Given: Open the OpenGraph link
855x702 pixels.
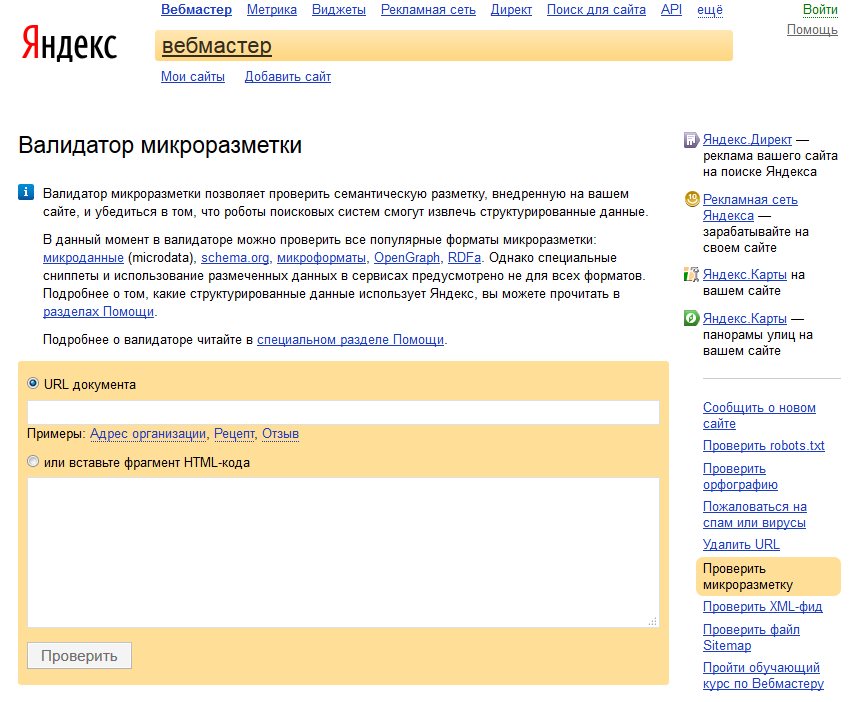Looking at the screenshot, I should click(x=407, y=257).
